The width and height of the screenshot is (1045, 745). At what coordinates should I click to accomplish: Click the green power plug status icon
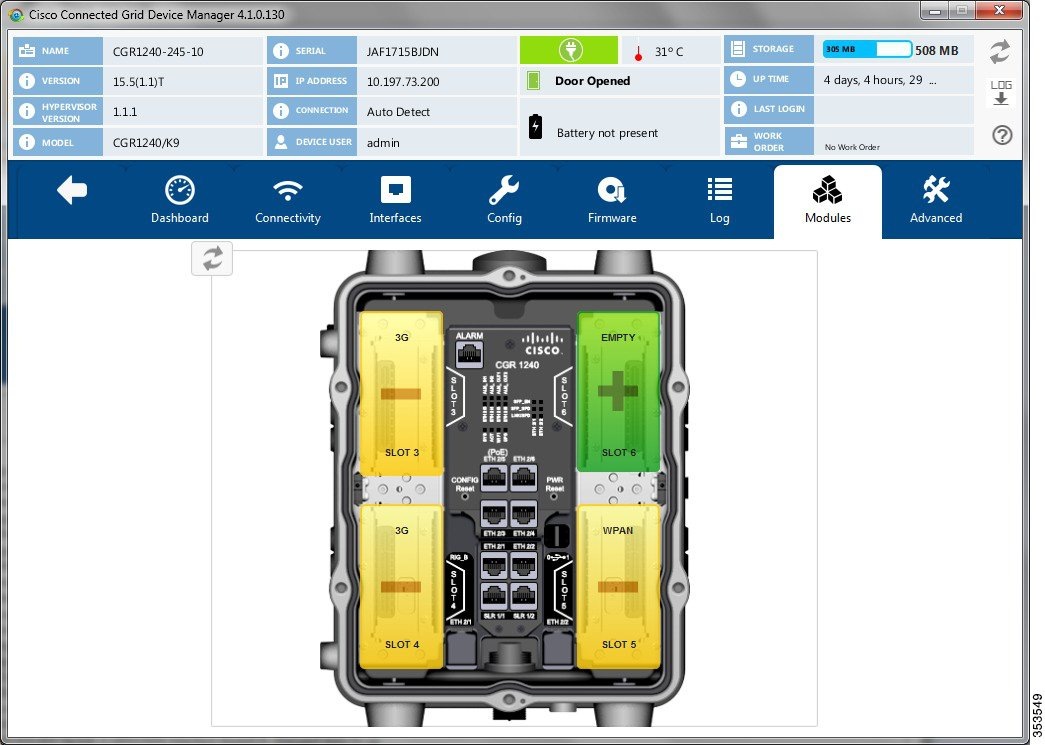569,51
